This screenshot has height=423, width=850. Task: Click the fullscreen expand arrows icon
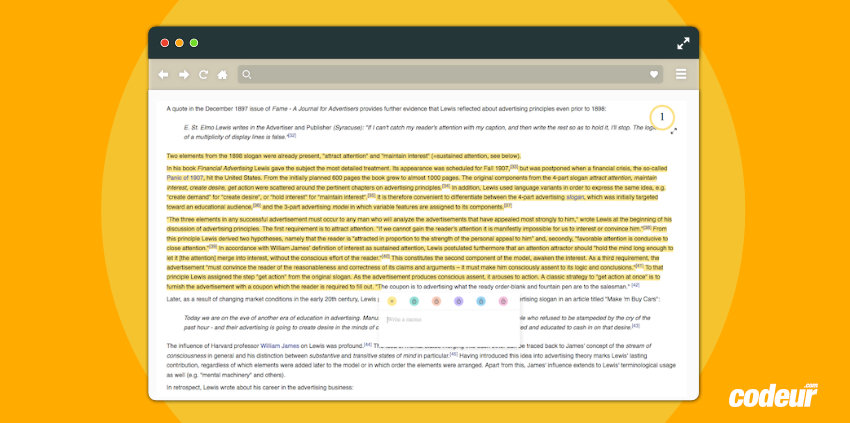click(x=683, y=43)
